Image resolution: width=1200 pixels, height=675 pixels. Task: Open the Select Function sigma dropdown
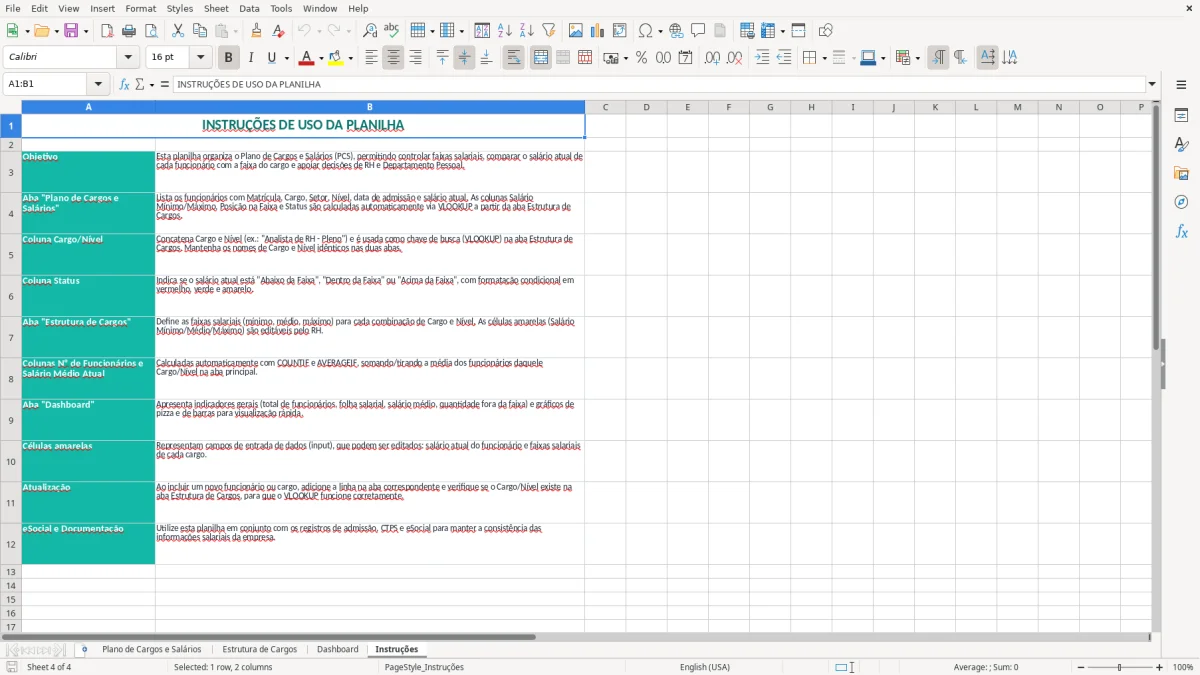pos(152,84)
